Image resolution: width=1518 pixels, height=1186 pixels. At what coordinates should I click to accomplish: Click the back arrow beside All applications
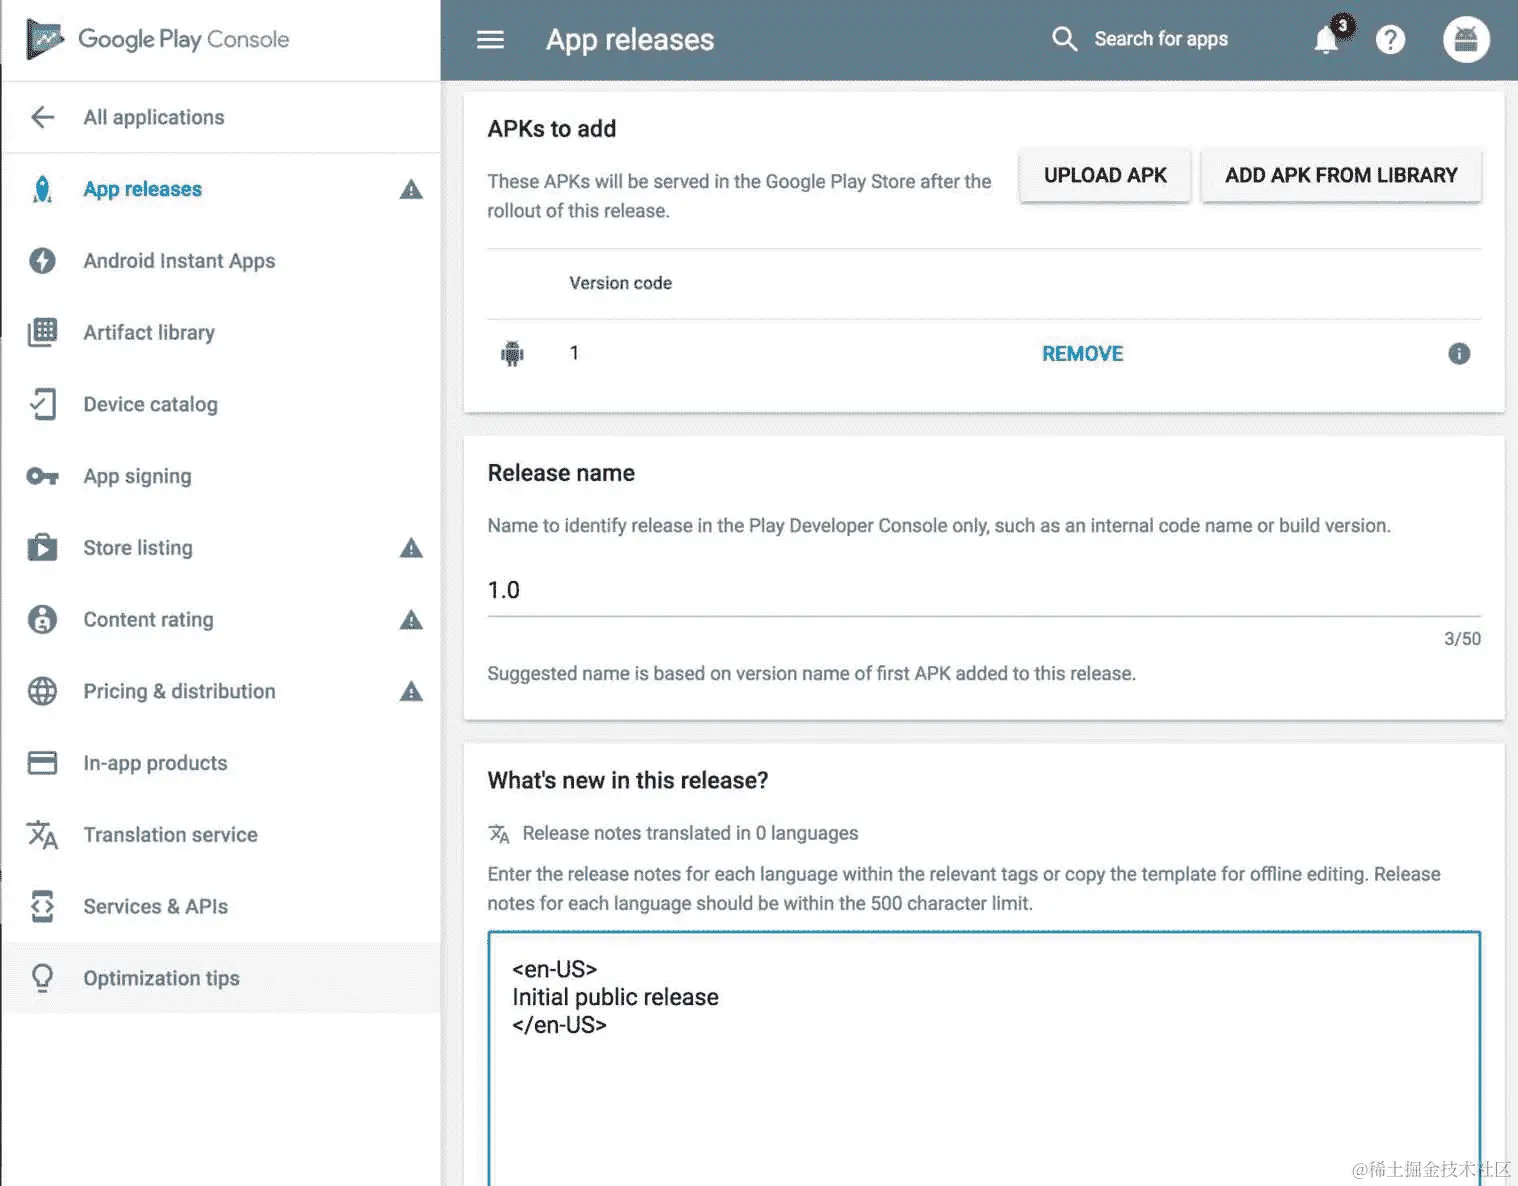pos(42,117)
